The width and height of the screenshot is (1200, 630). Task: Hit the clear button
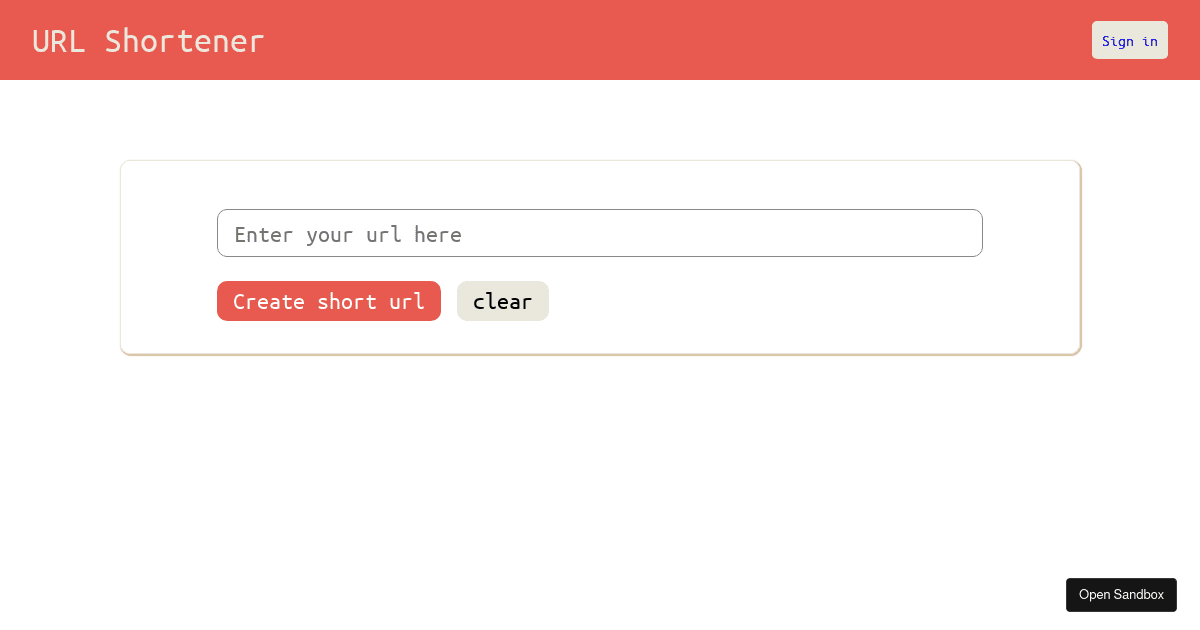[502, 301]
